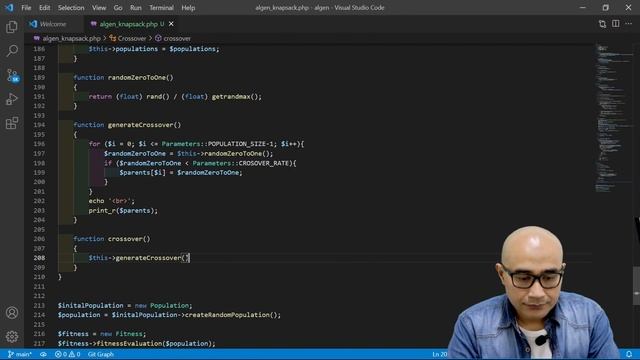Open the Search view in activity bar
The height and width of the screenshot is (360, 640).
pos(12,51)
